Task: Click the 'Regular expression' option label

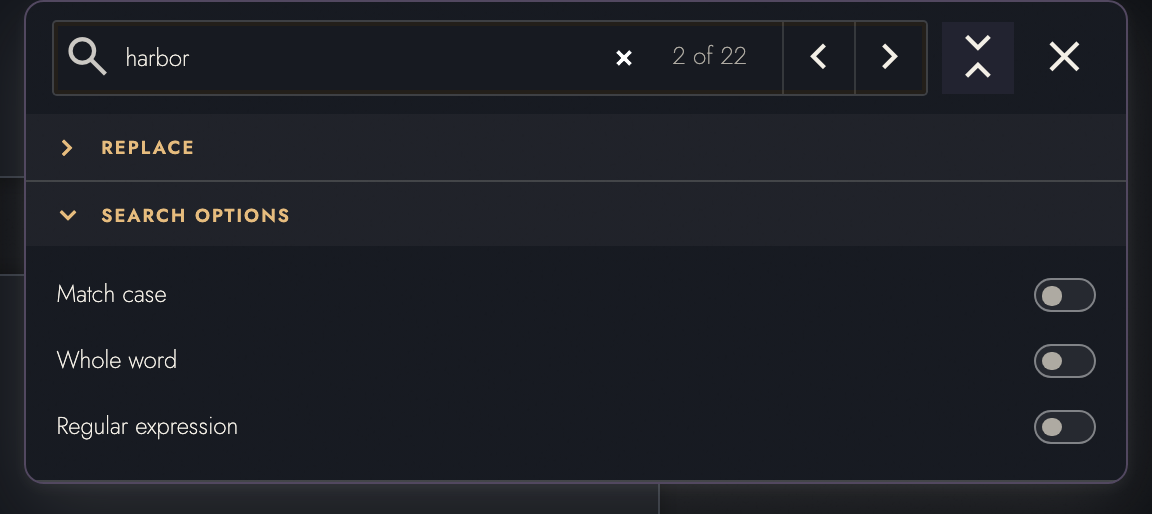Action: tap(147, 427)
